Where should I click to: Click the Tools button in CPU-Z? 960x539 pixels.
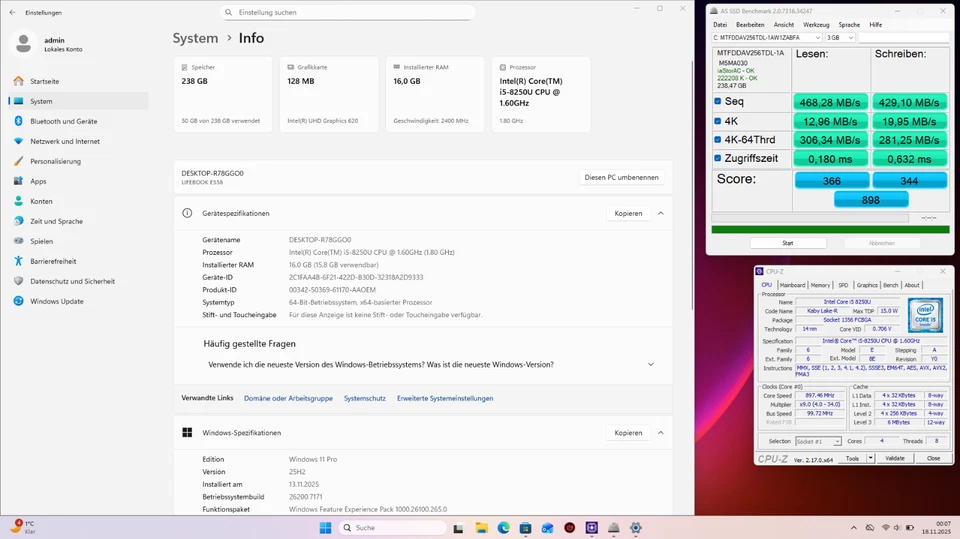pyautogui.click(x=852, y=458)
